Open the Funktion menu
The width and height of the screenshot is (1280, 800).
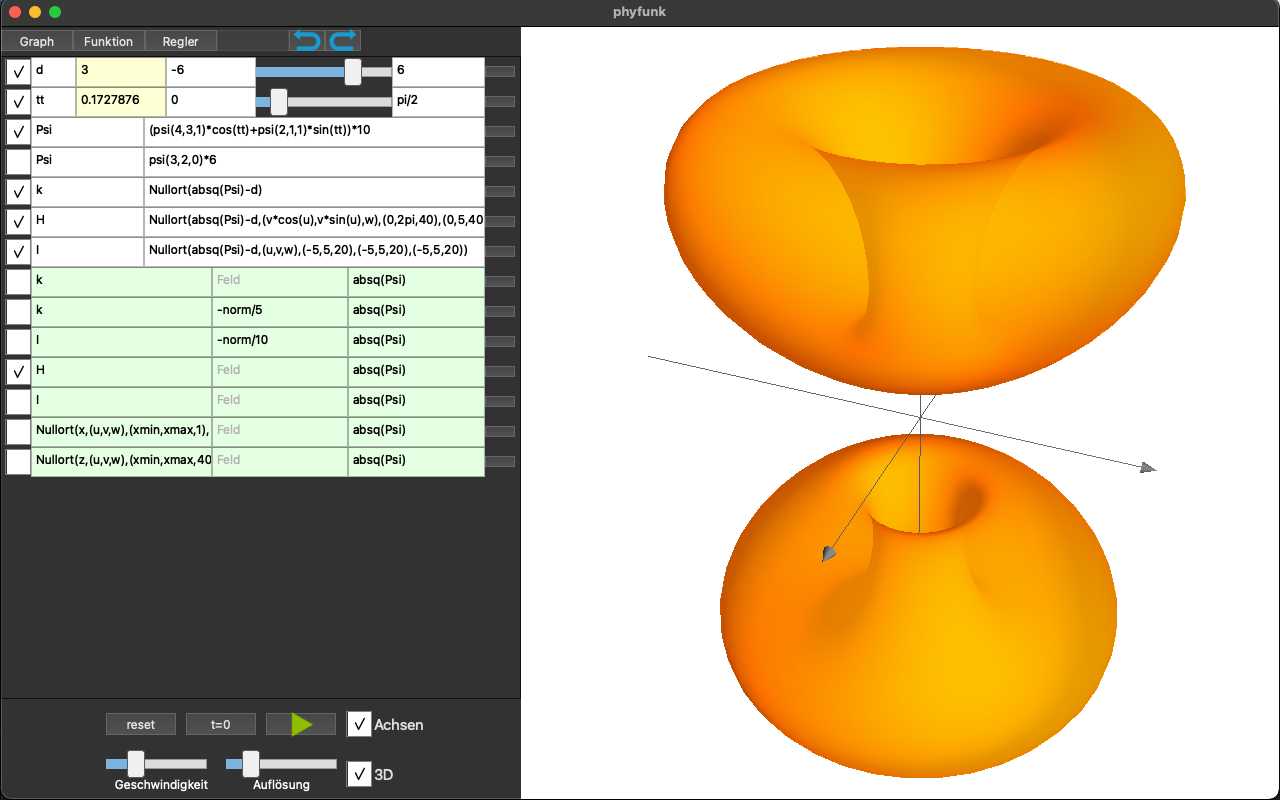point(109,41)
